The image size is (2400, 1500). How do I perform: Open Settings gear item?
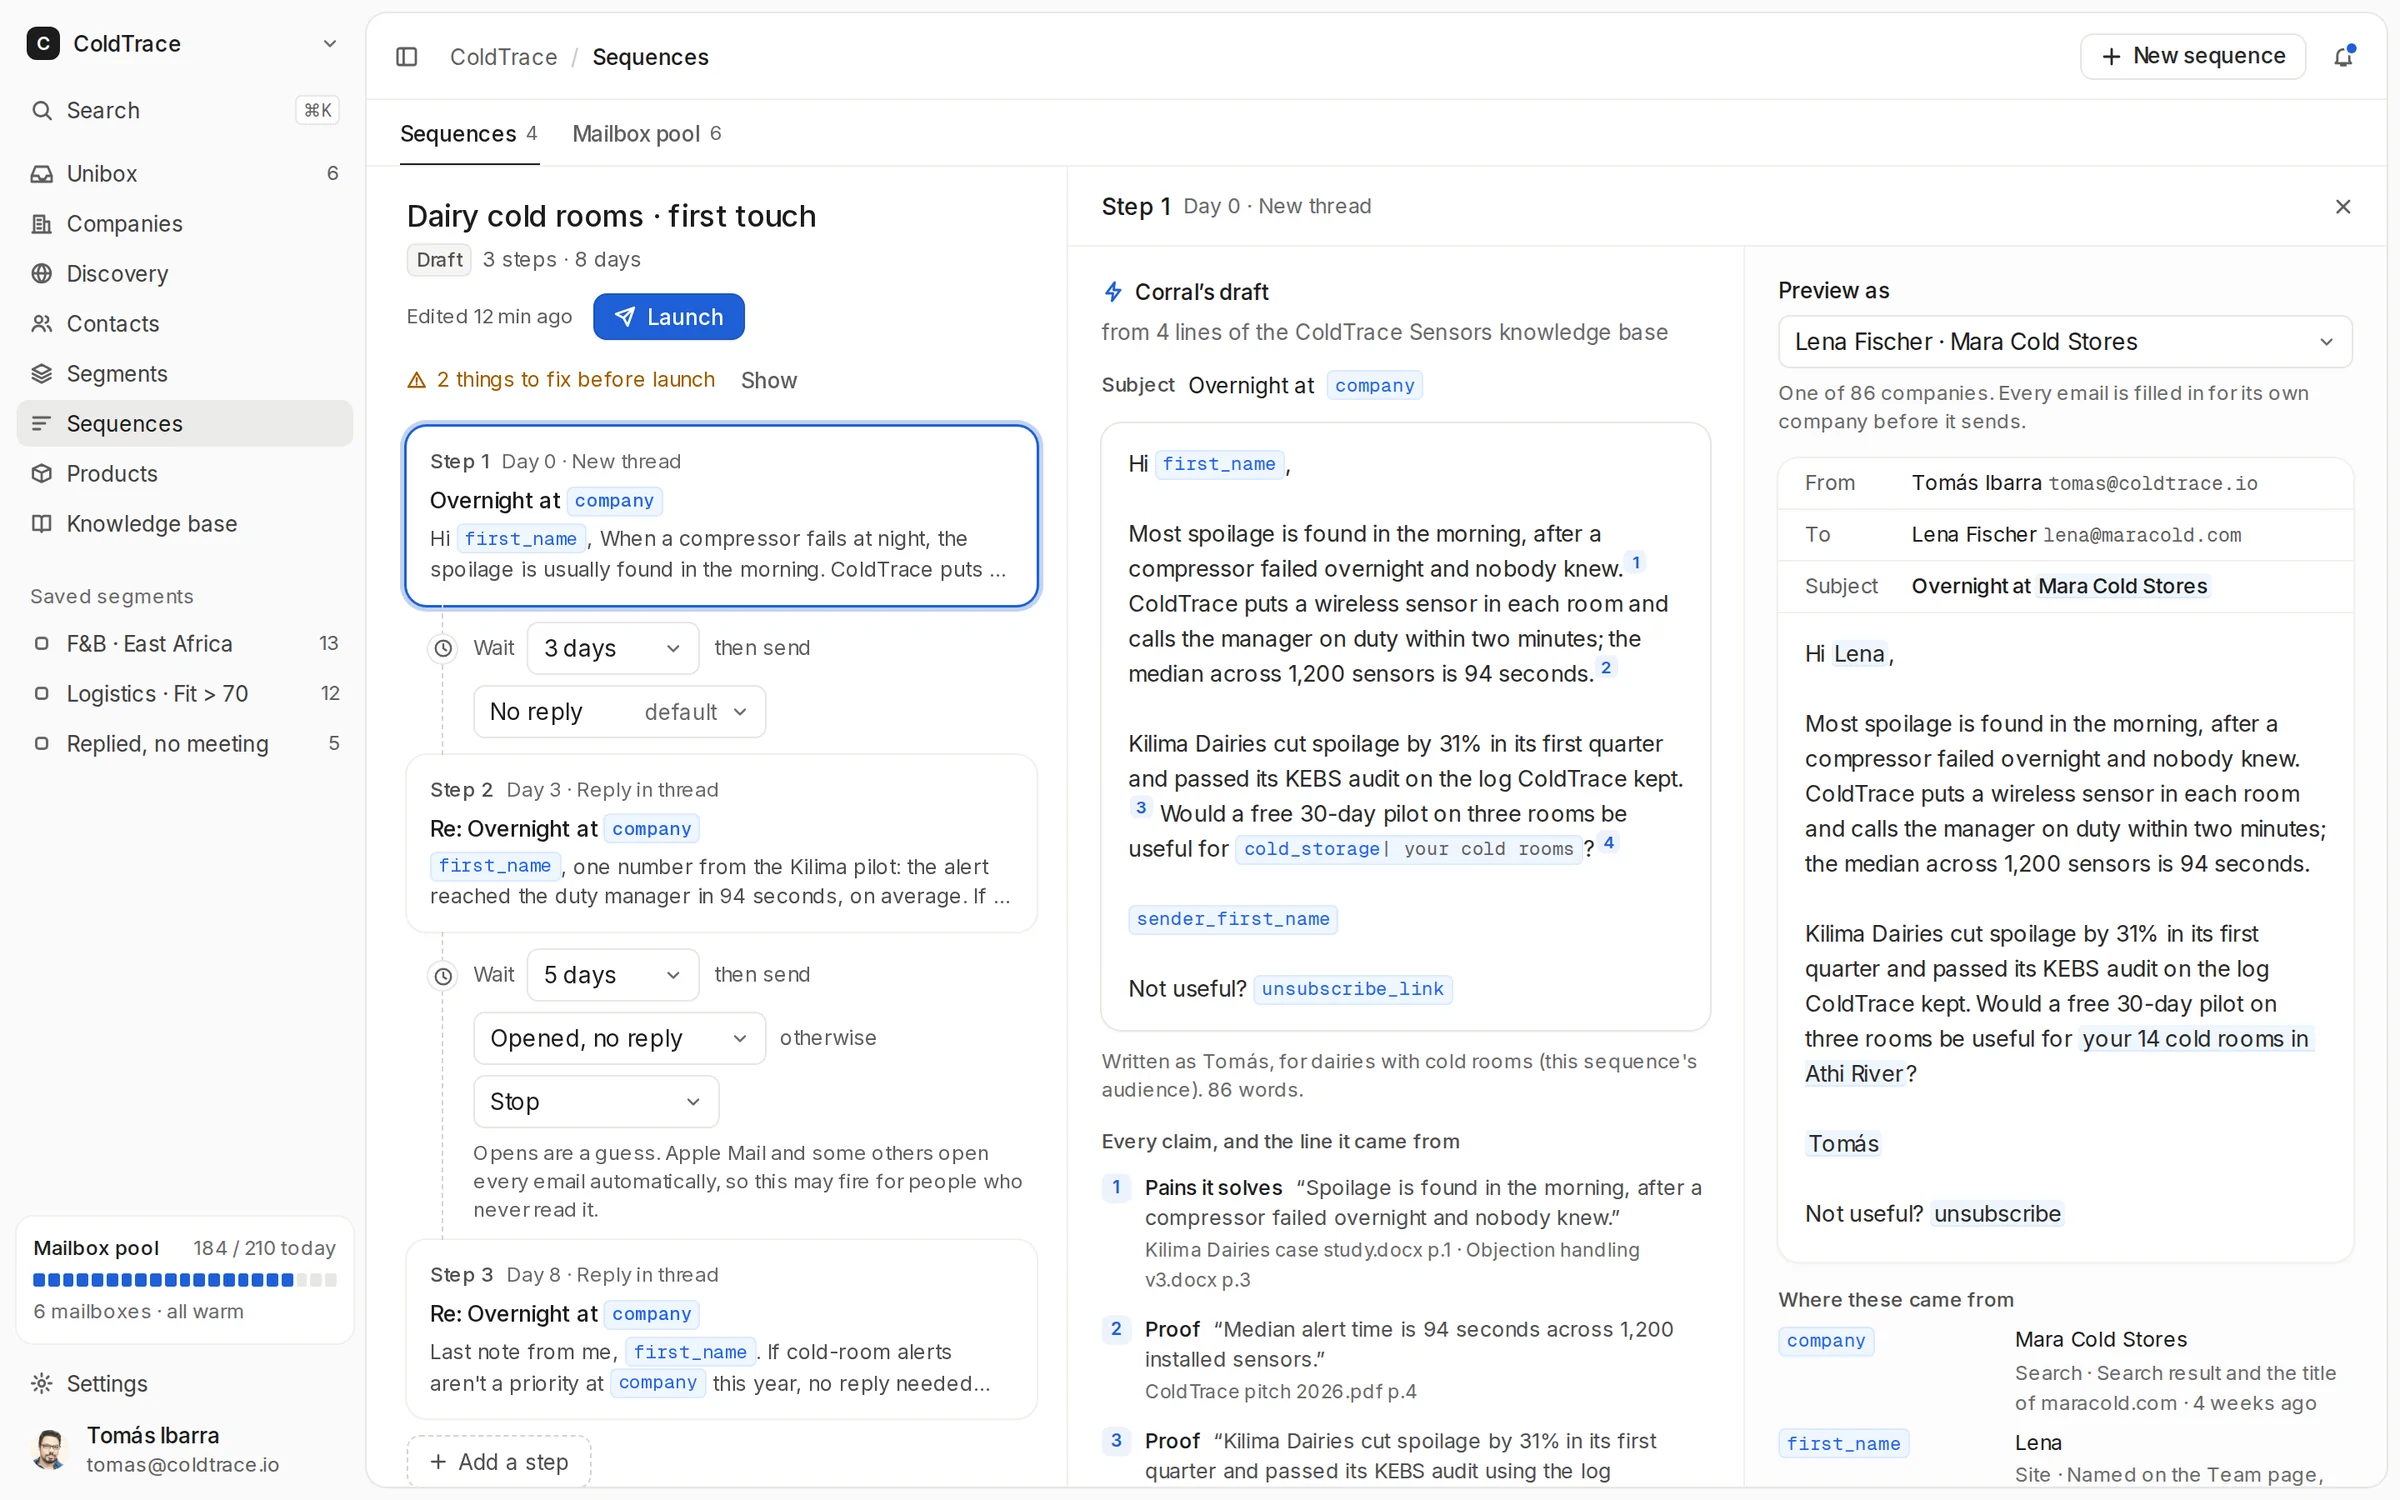185,1383
